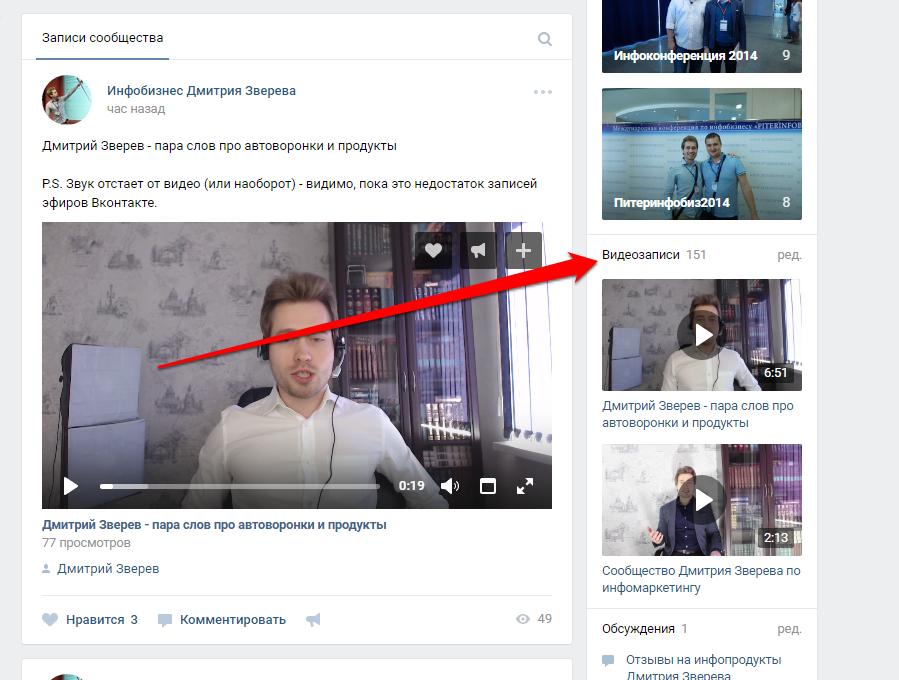Play the 2:13 video thumbnail
899x680 pixels.
pyautogui.click(x=702, y=499)
